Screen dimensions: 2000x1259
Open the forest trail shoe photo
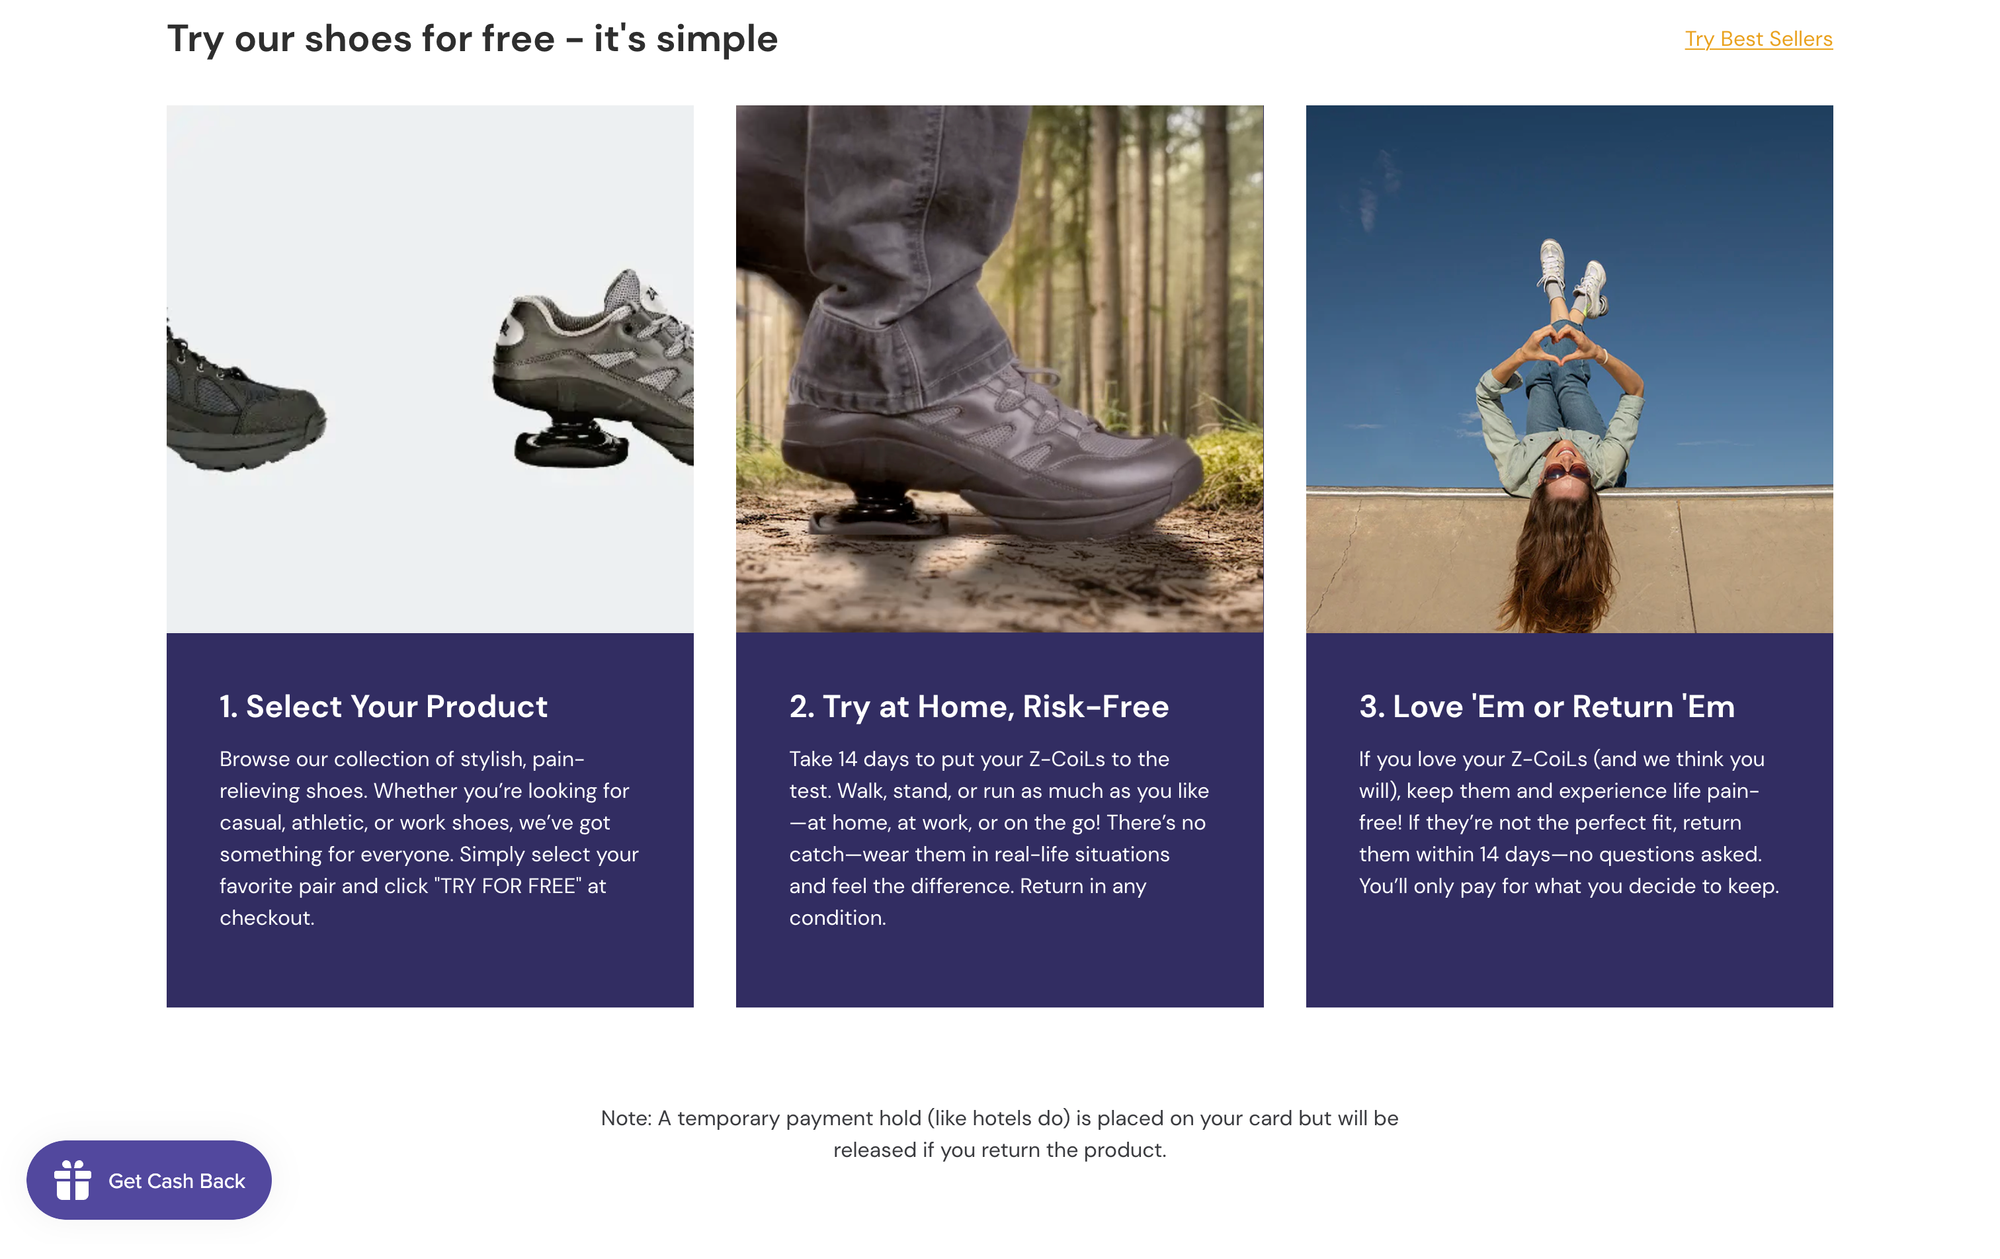(1000, 369)
